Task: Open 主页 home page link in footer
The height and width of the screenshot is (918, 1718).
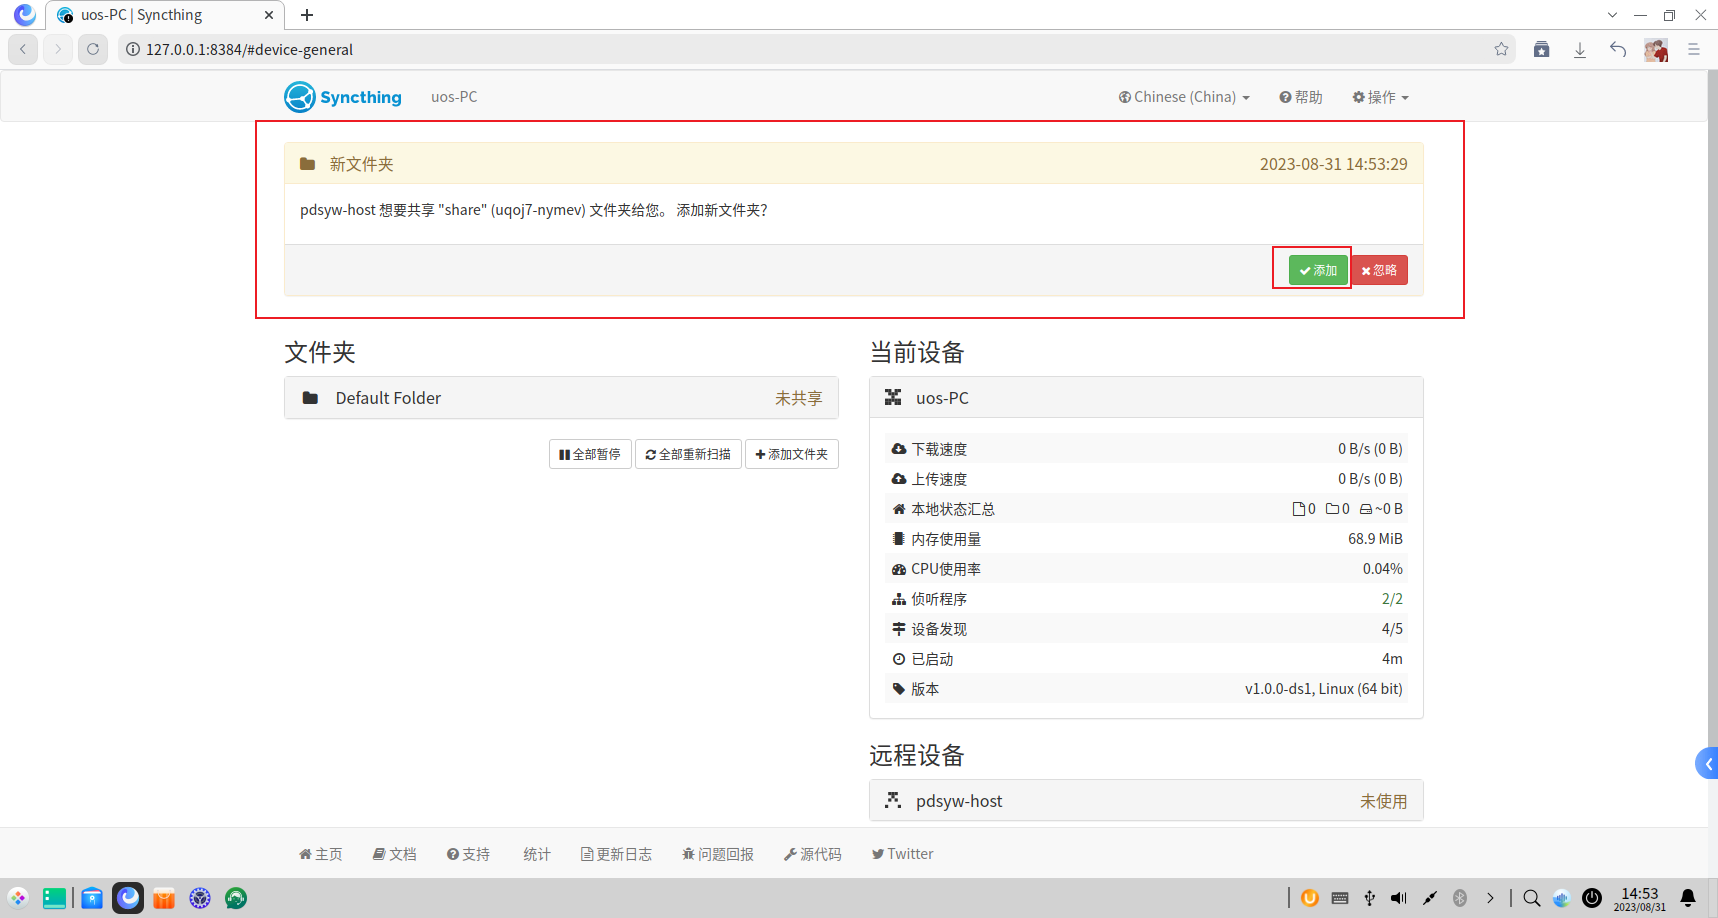Action: pos(320,854)
